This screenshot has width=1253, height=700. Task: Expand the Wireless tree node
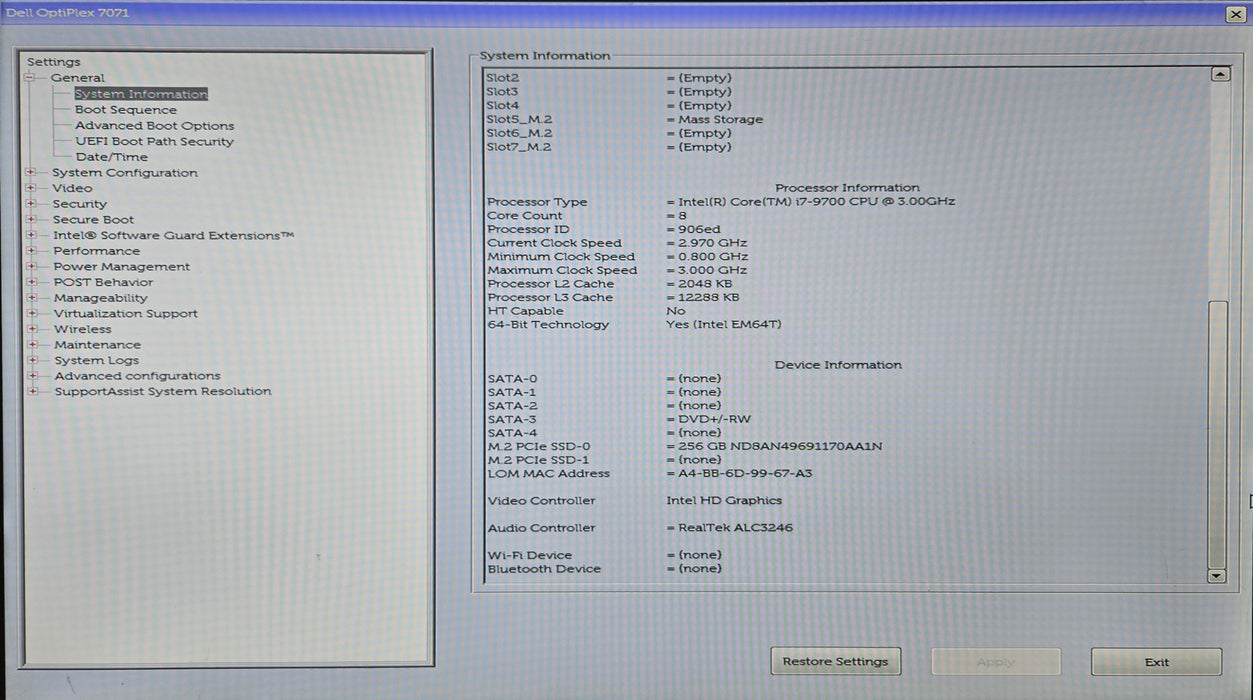[32, 329]
